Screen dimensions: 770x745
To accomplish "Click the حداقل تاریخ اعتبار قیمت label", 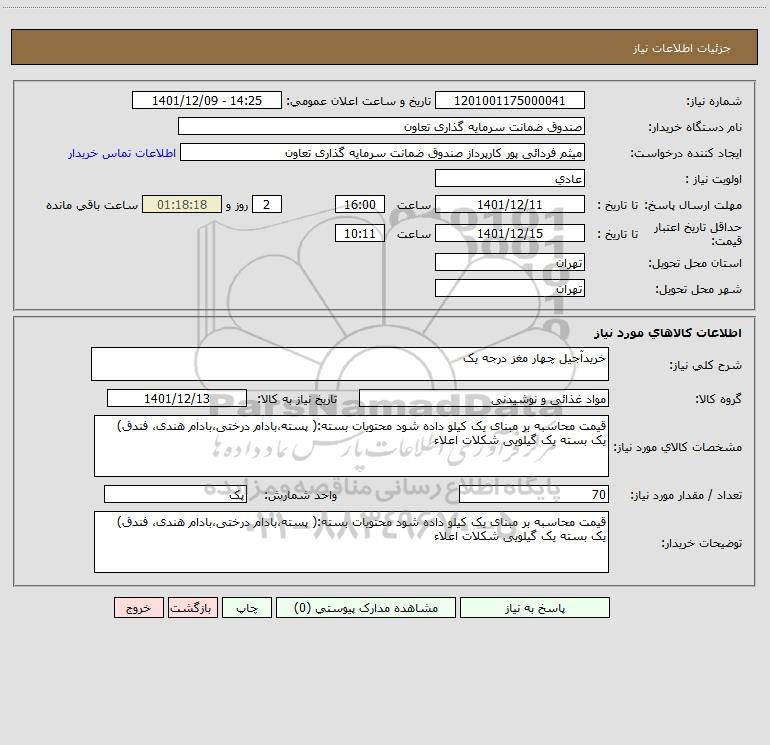I will [x=698, y=234].
